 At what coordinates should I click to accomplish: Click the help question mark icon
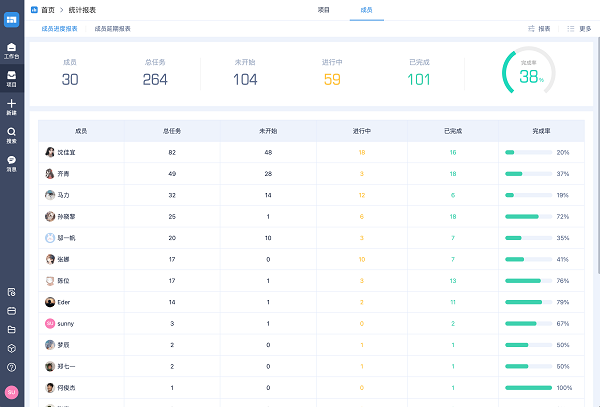(11, 366)
